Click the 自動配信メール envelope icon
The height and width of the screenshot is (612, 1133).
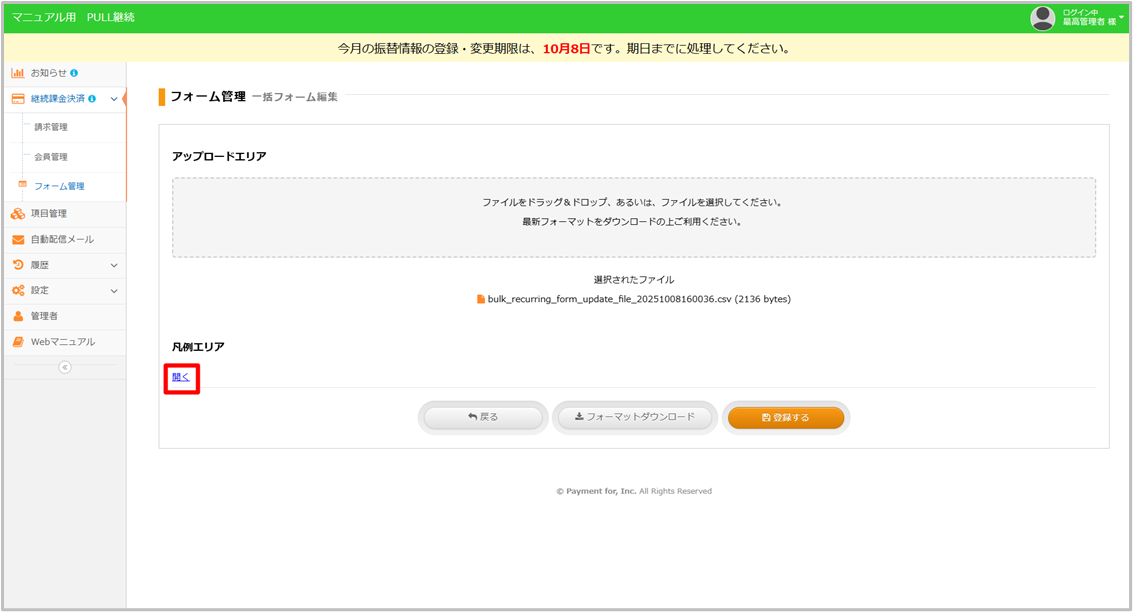coord(18,239)
